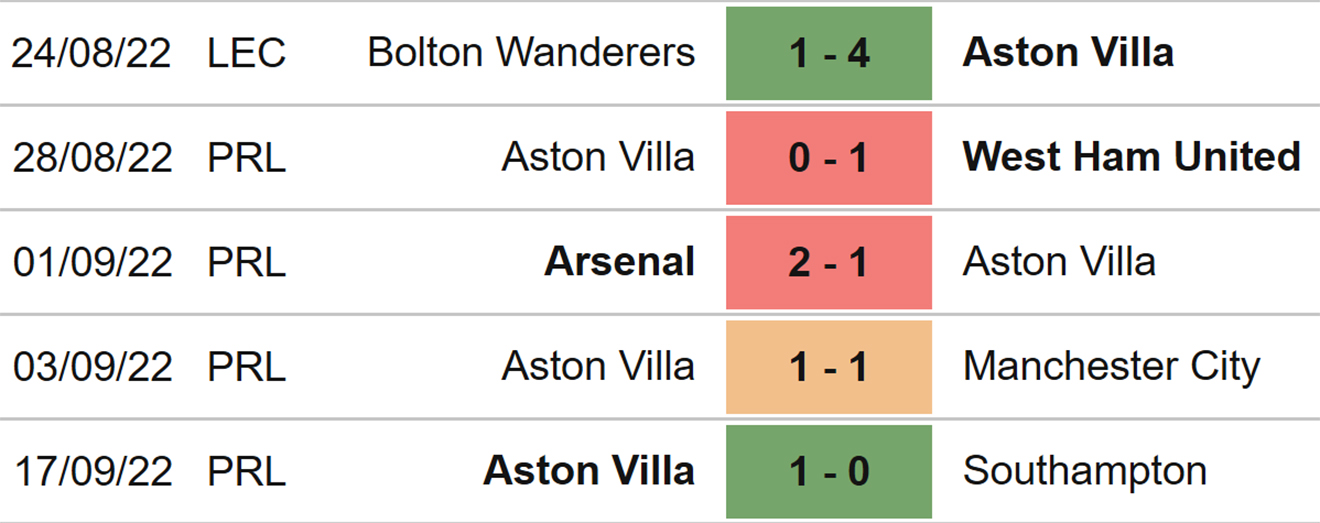Click Aston Villa in the Bolton Wanderers row
The height and width of the screenshot is (523, 1320).
1068,53
